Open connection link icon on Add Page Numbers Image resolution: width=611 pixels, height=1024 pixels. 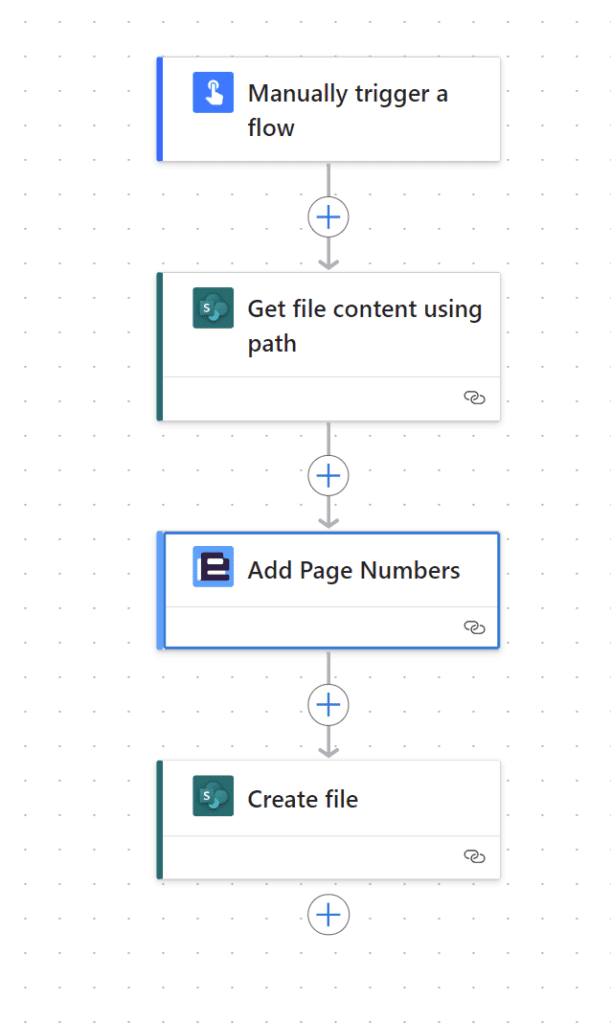click(474, 627)
